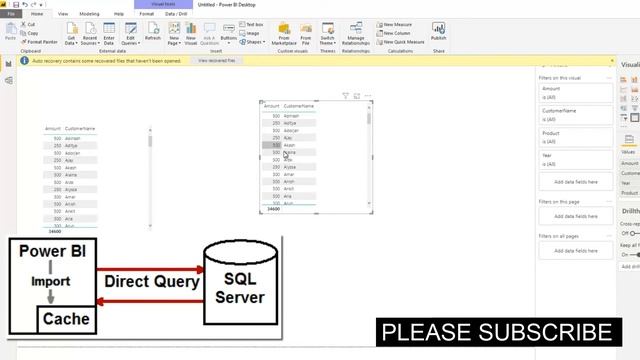Open the Data / Drill tab
This screenshot has width=640, height=360.
tap(176, 14)
